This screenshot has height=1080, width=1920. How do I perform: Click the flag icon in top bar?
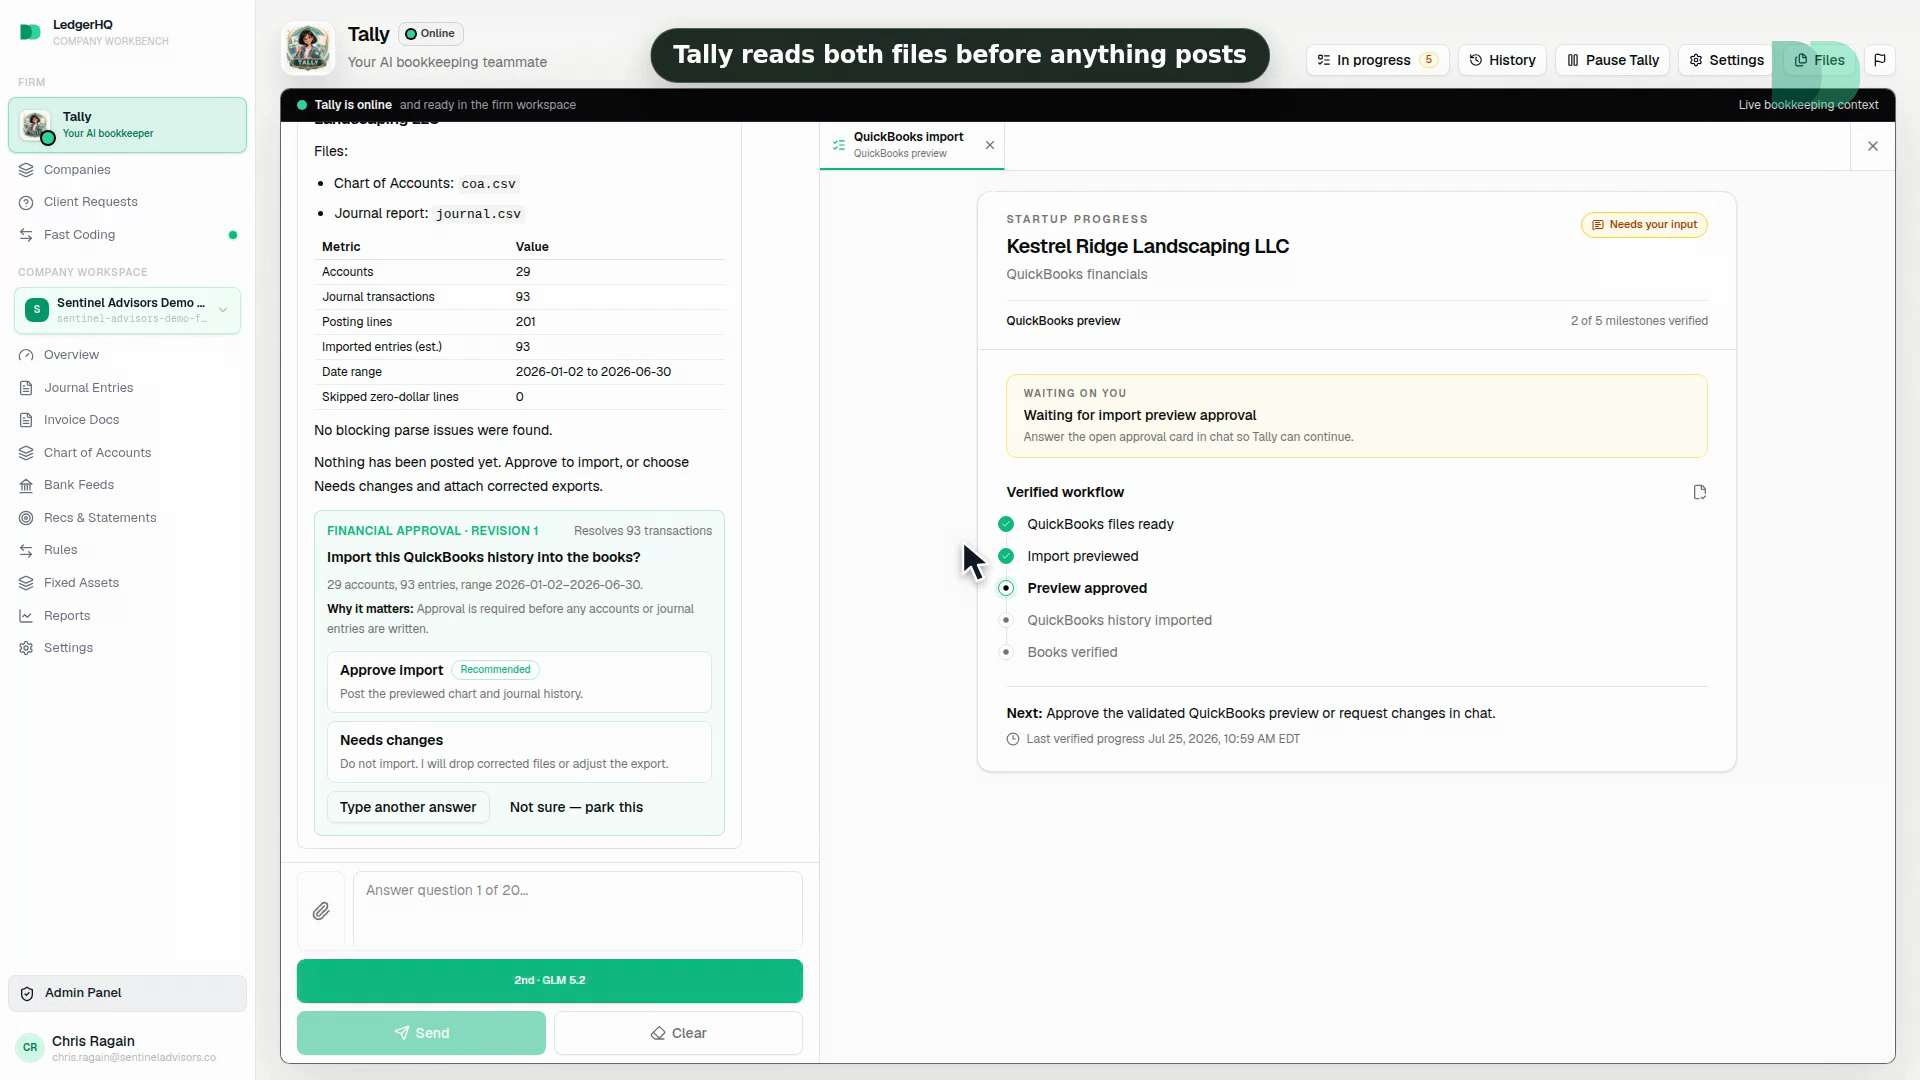1880,60
